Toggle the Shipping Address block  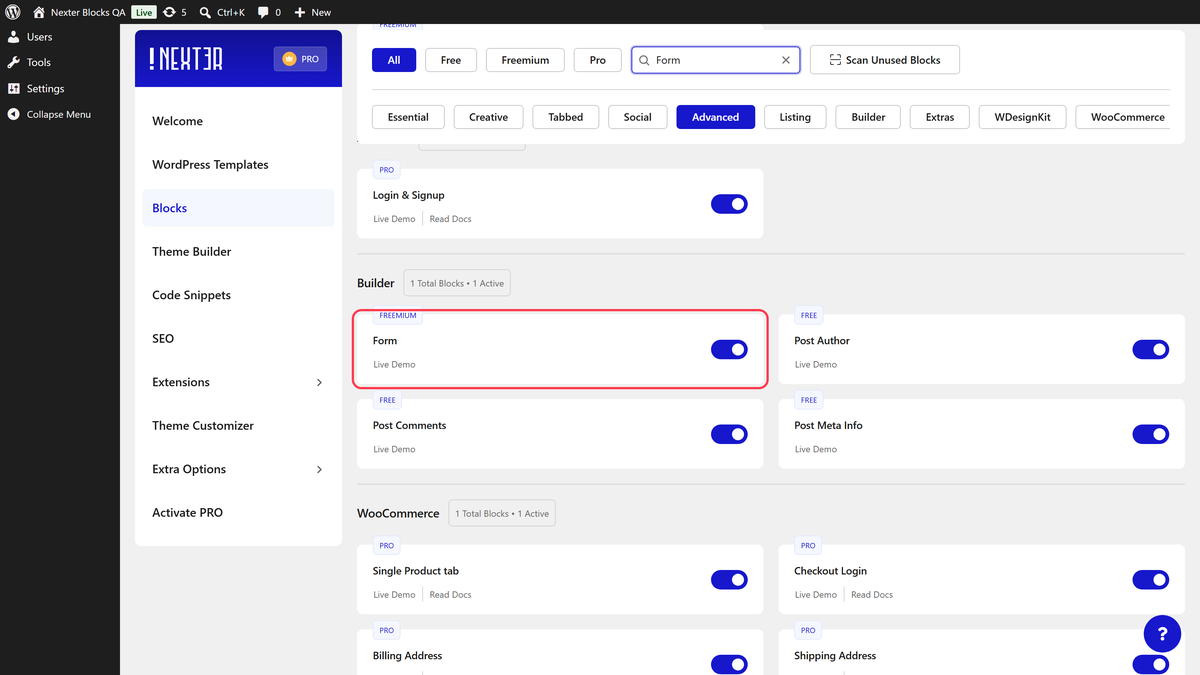1151,664
